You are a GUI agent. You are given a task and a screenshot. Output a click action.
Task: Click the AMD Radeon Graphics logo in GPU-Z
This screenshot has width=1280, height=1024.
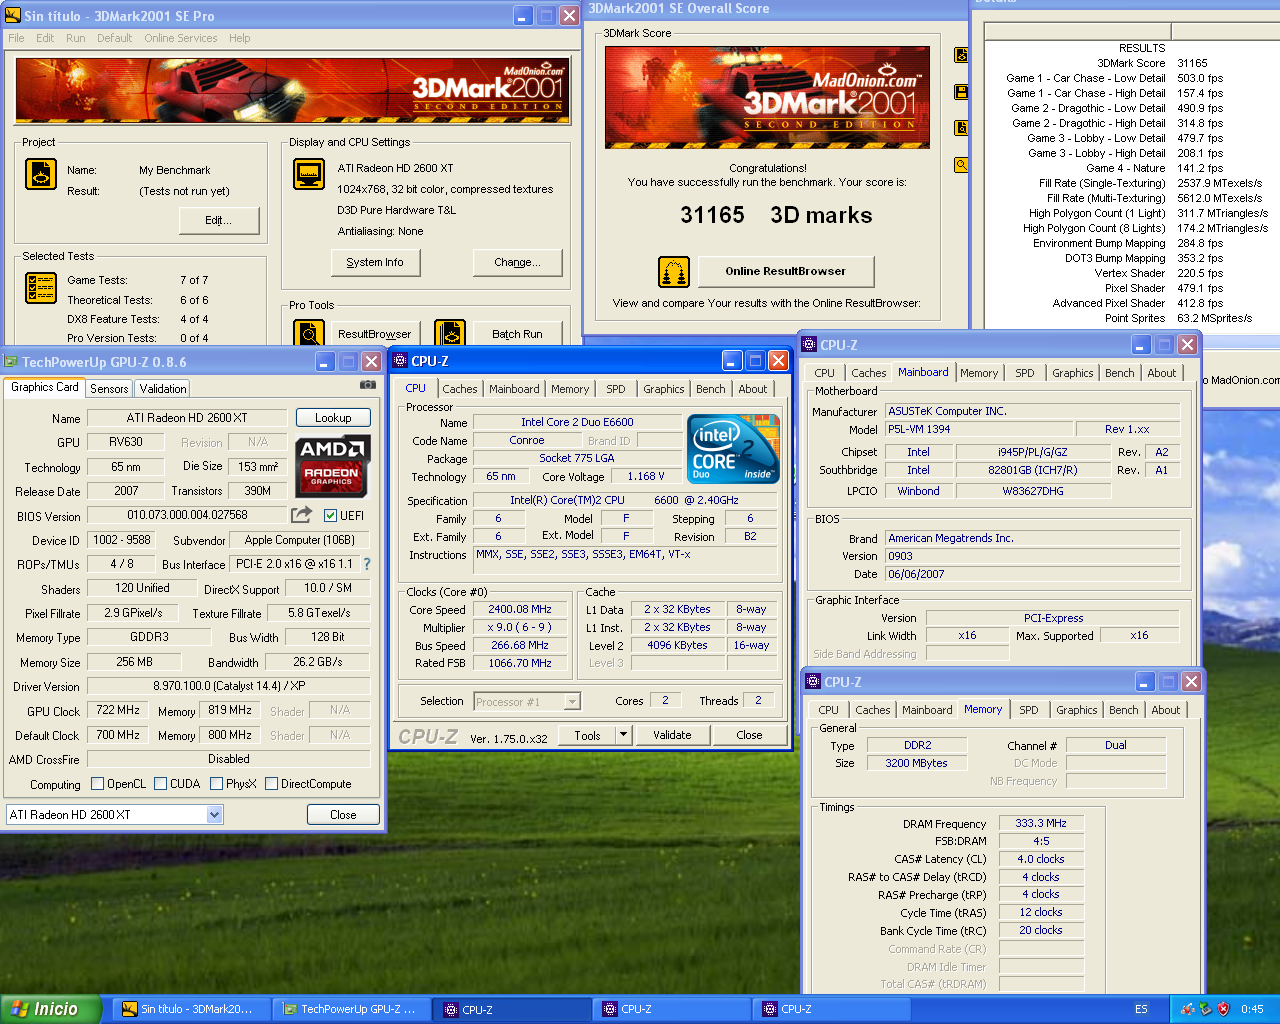tap(335, 465)
